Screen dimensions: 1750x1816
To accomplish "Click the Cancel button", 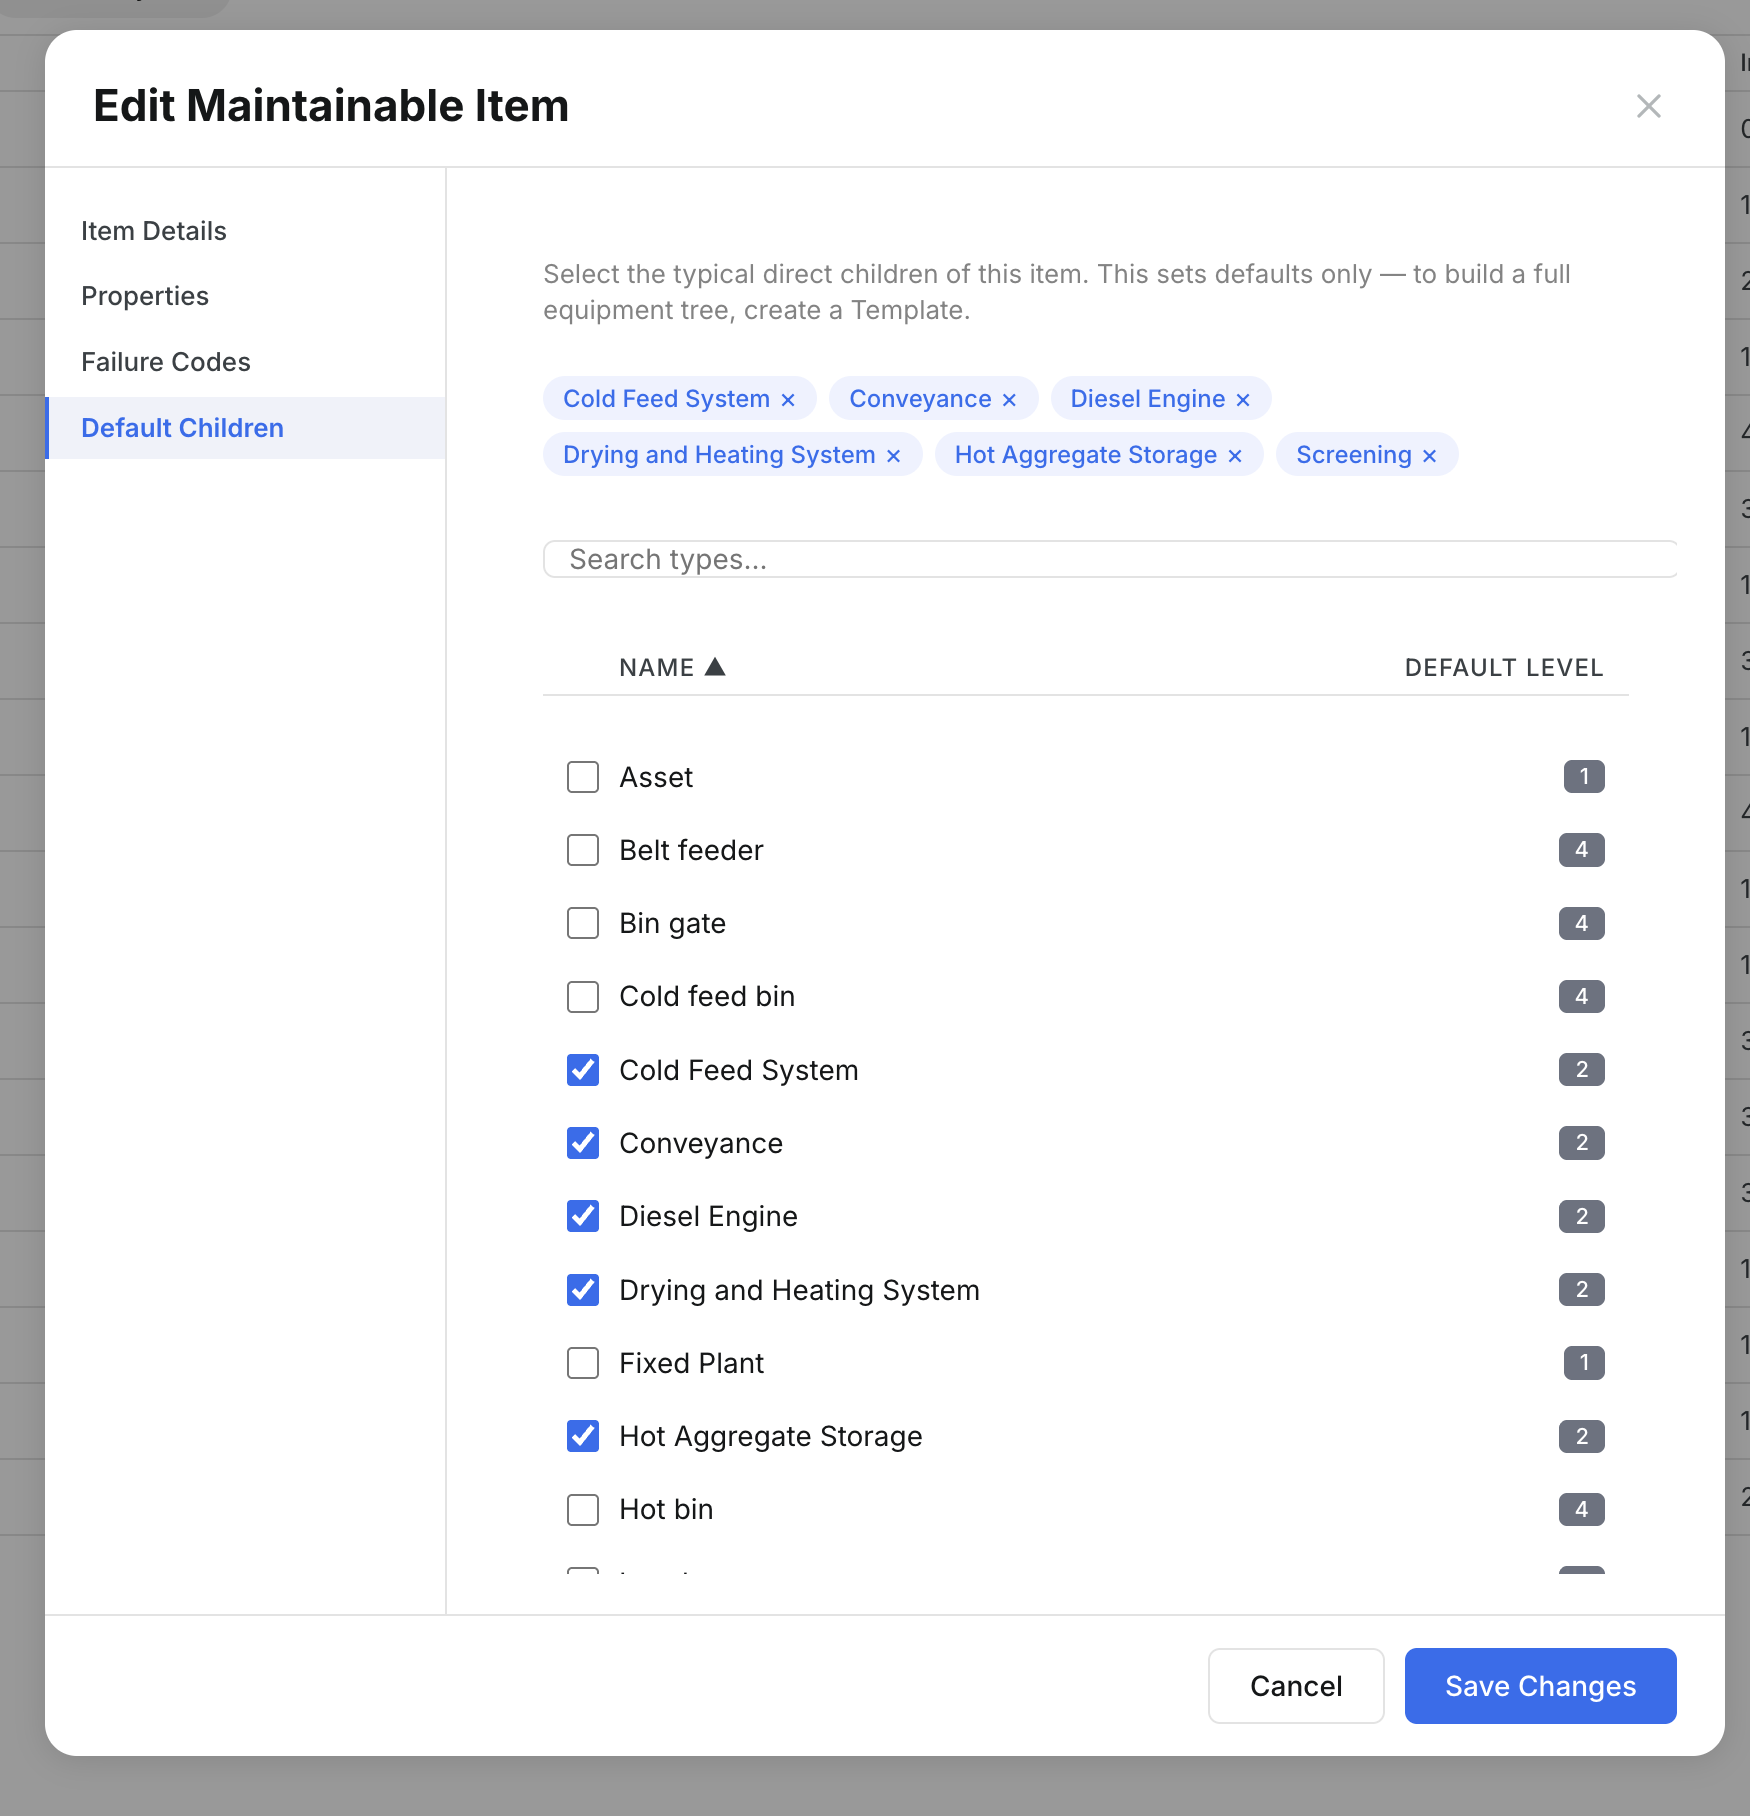I will tap(1295, 1686).
